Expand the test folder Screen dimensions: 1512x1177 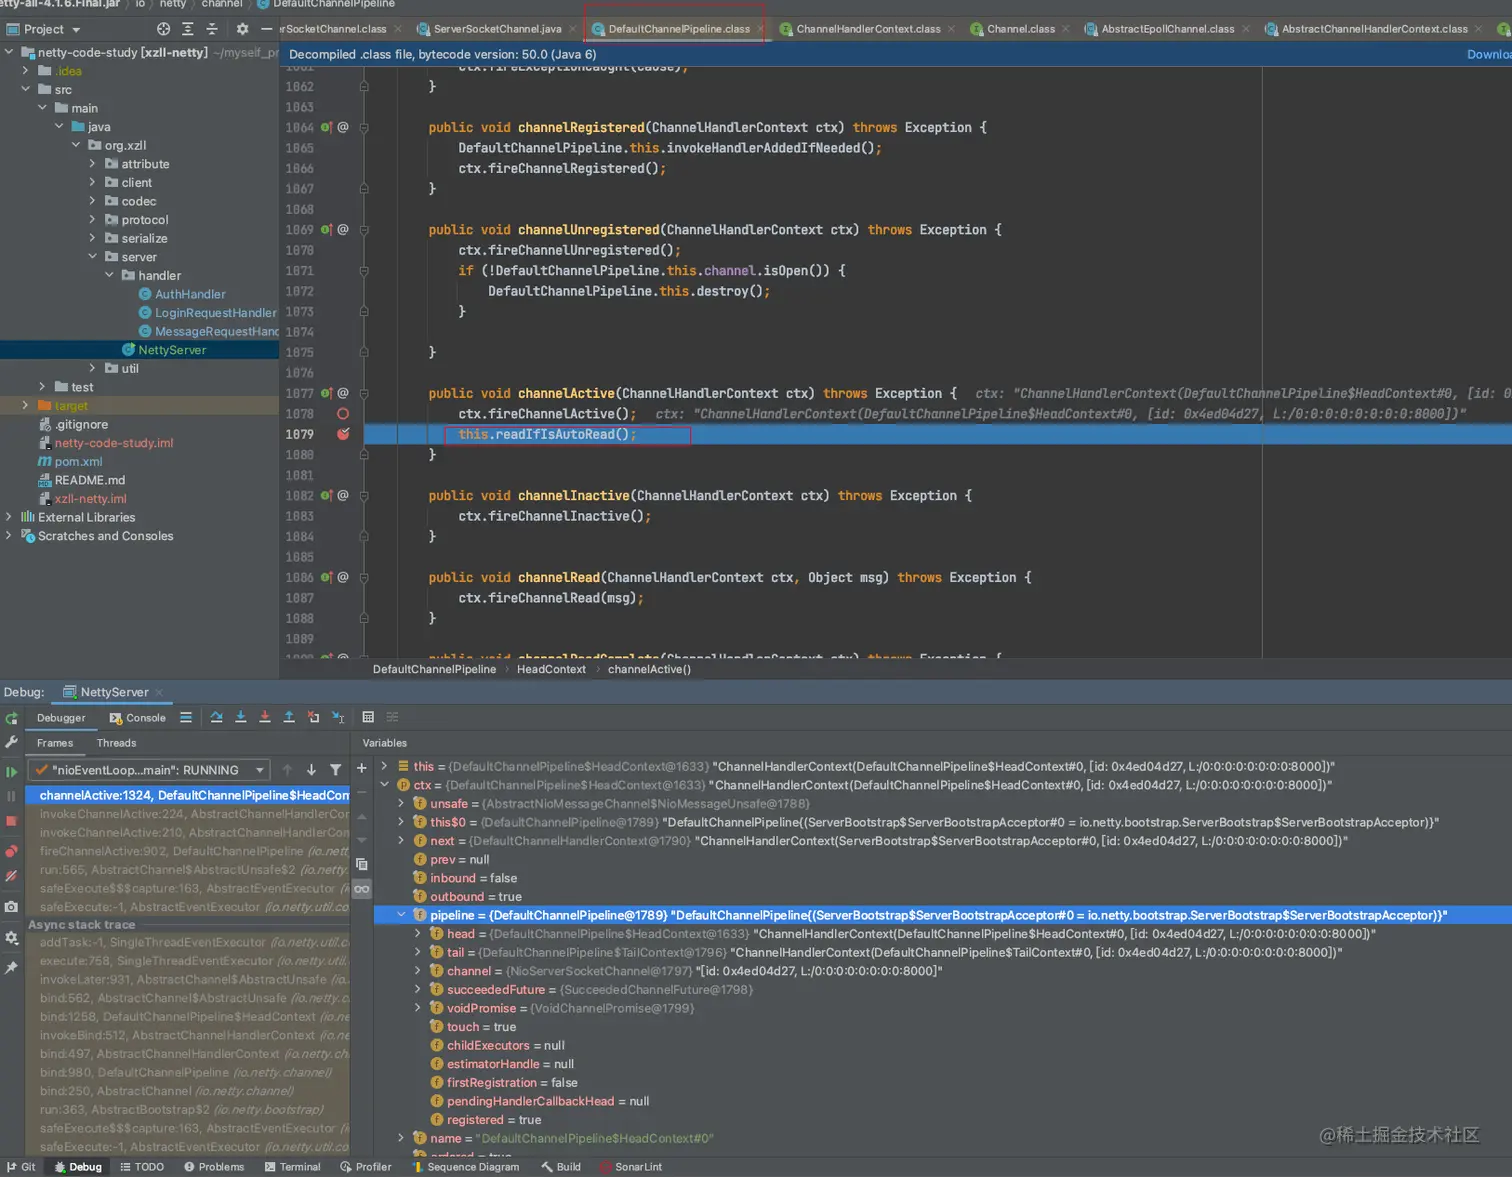42,387
